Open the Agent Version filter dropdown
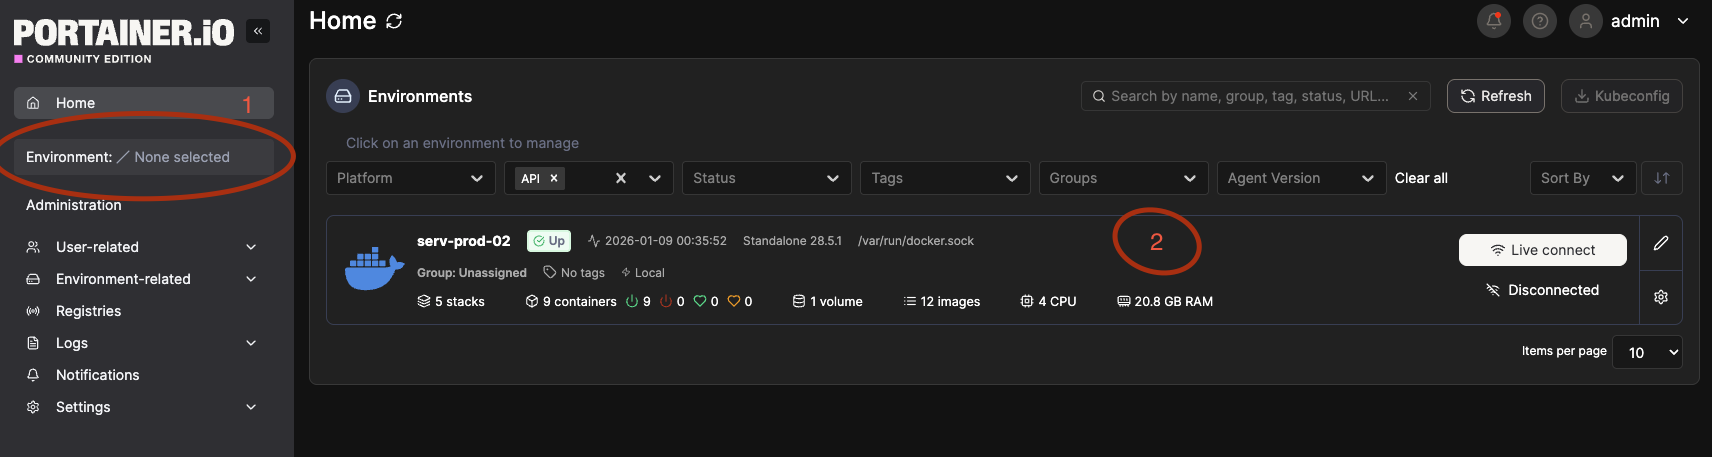1712x457 pixels. 1301,178
